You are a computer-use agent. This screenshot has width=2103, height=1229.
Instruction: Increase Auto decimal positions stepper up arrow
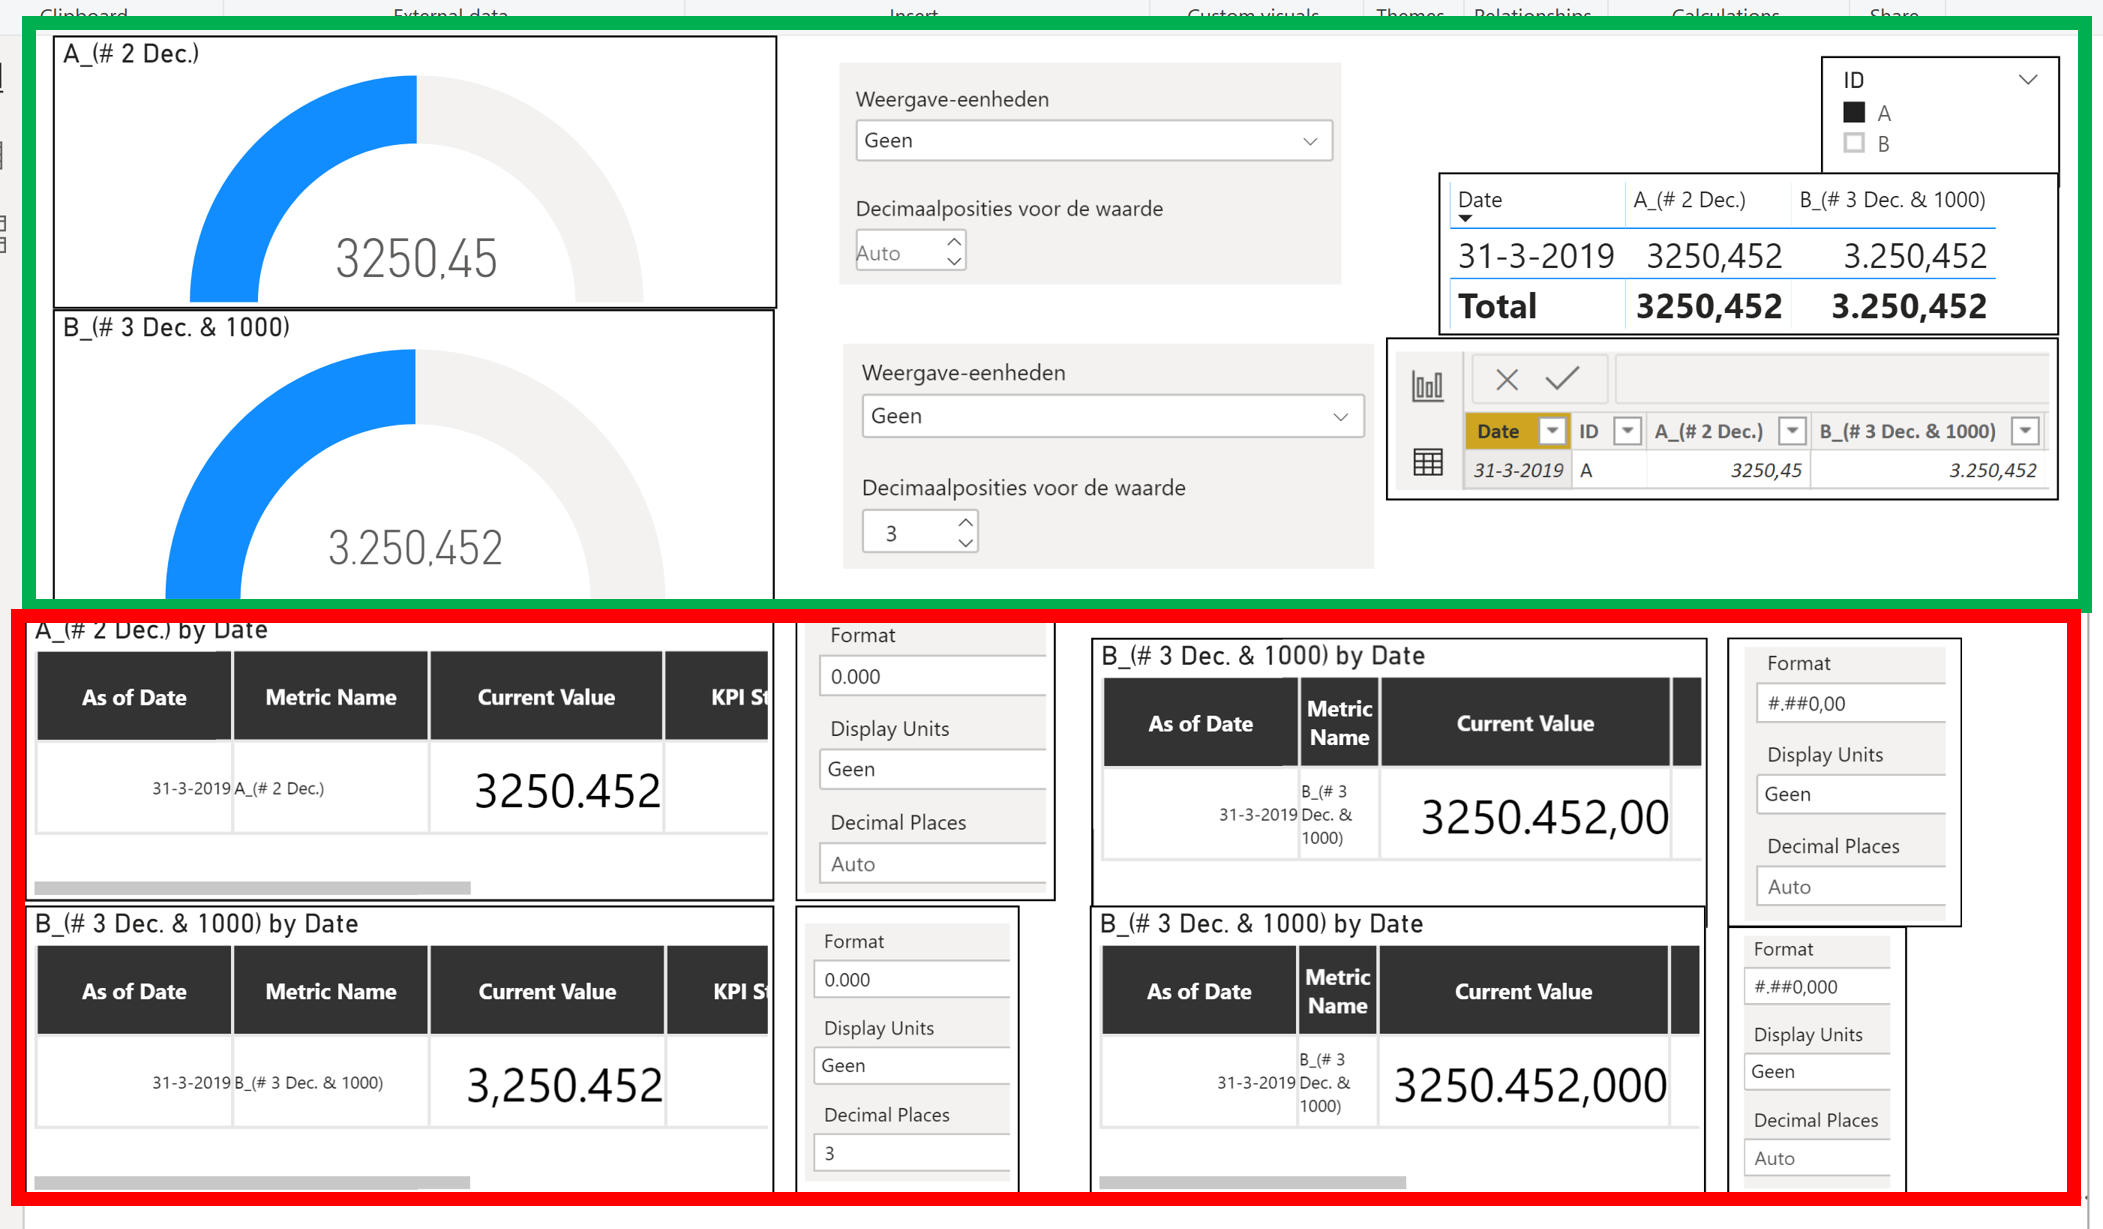pyautogui.click(x=954, y=242)
